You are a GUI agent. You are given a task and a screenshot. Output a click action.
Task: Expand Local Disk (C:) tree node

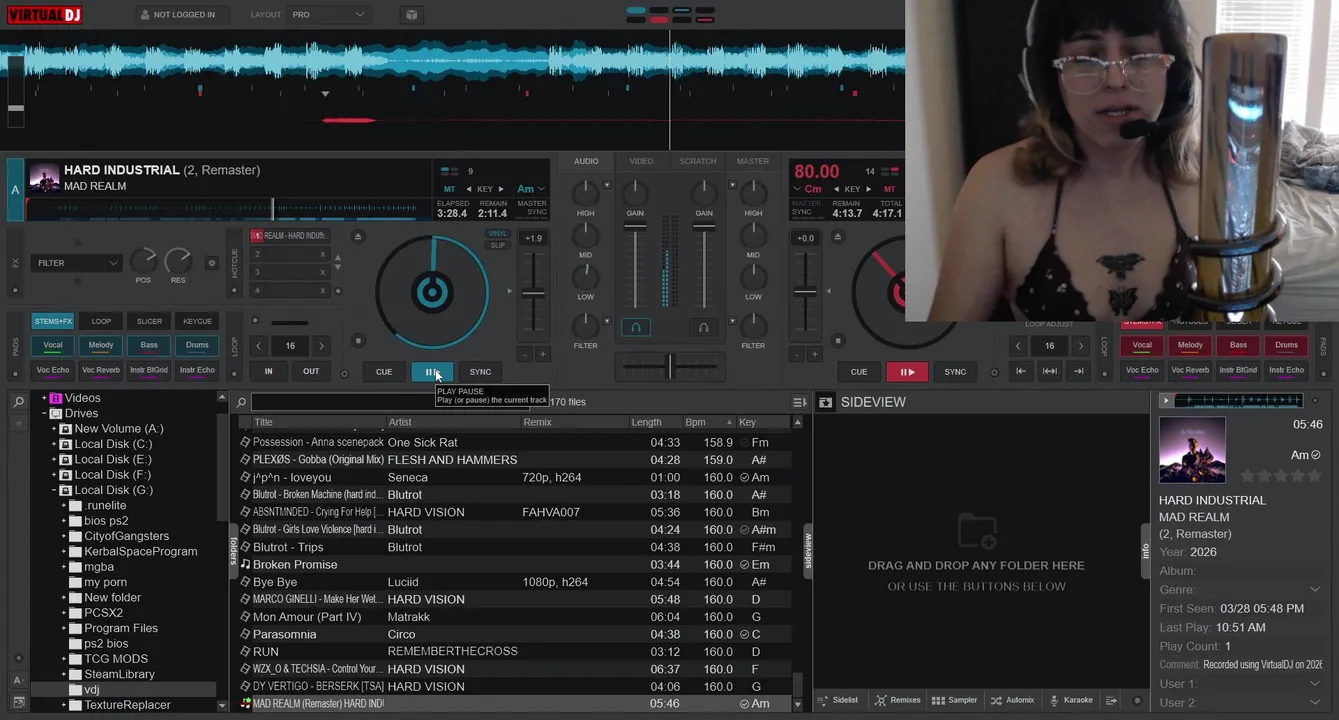point(54,444)
